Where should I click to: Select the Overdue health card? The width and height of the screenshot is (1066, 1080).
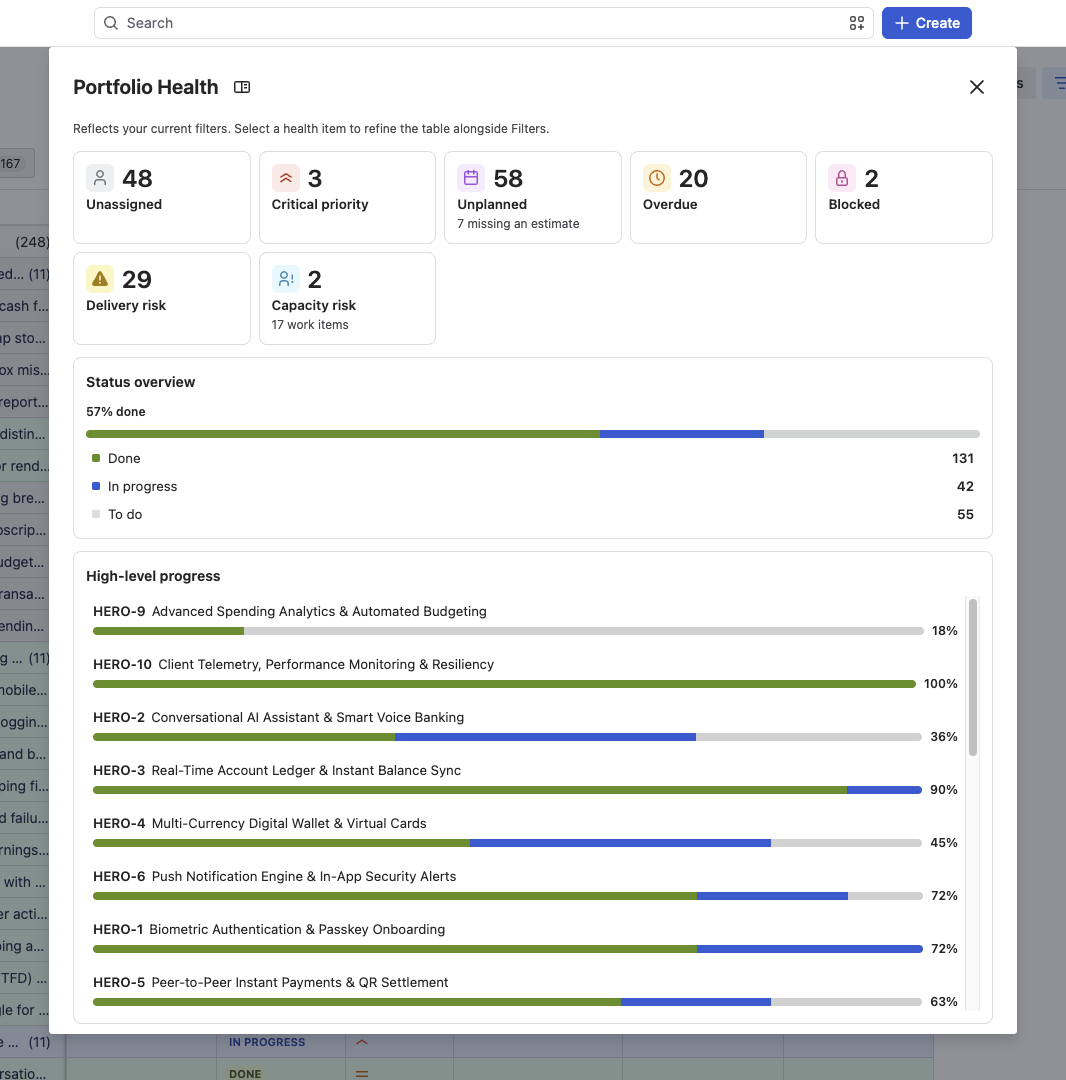[718, 198]
